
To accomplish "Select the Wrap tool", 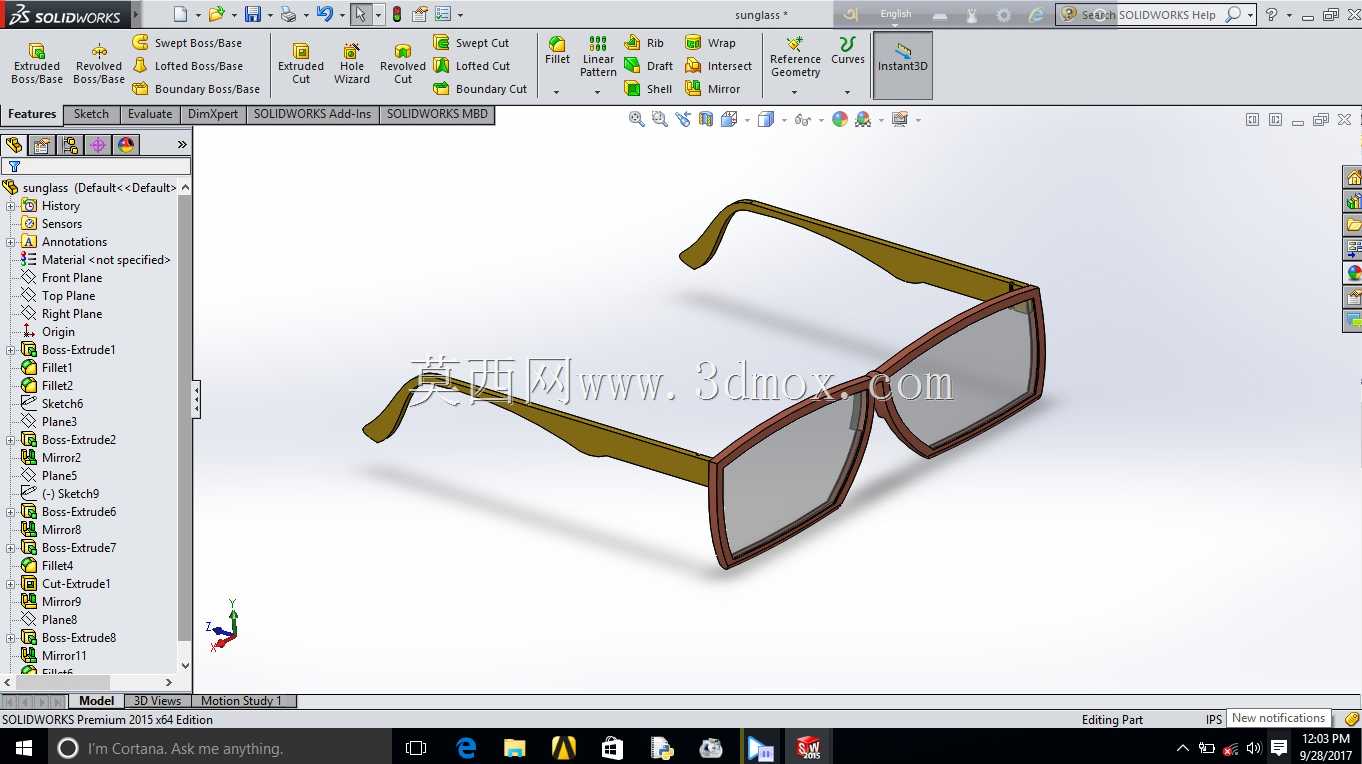I will click(710, 43).
